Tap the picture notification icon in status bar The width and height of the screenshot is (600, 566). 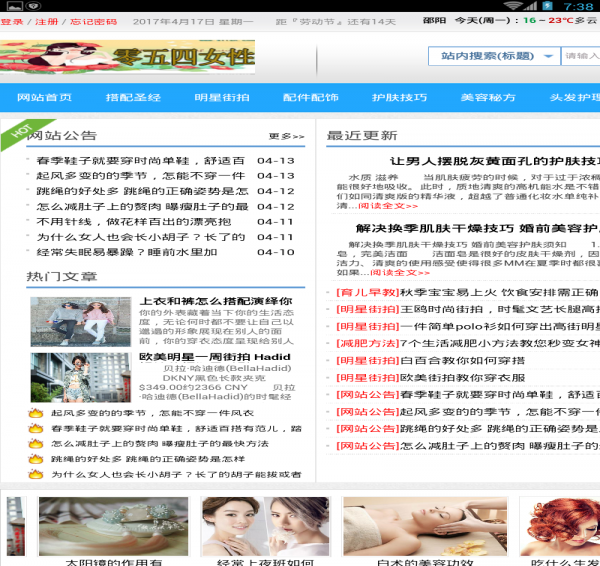point(15,6)
